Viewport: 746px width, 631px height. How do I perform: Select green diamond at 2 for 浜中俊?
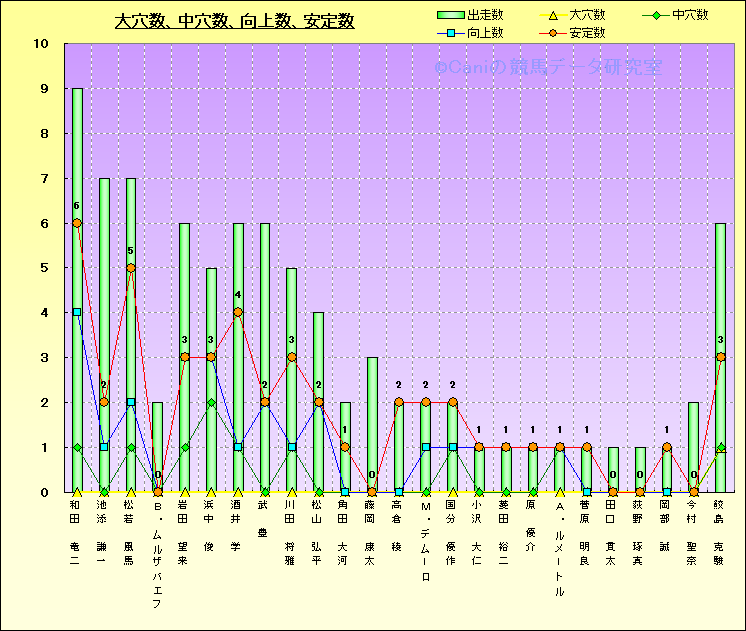pos(211,402)
